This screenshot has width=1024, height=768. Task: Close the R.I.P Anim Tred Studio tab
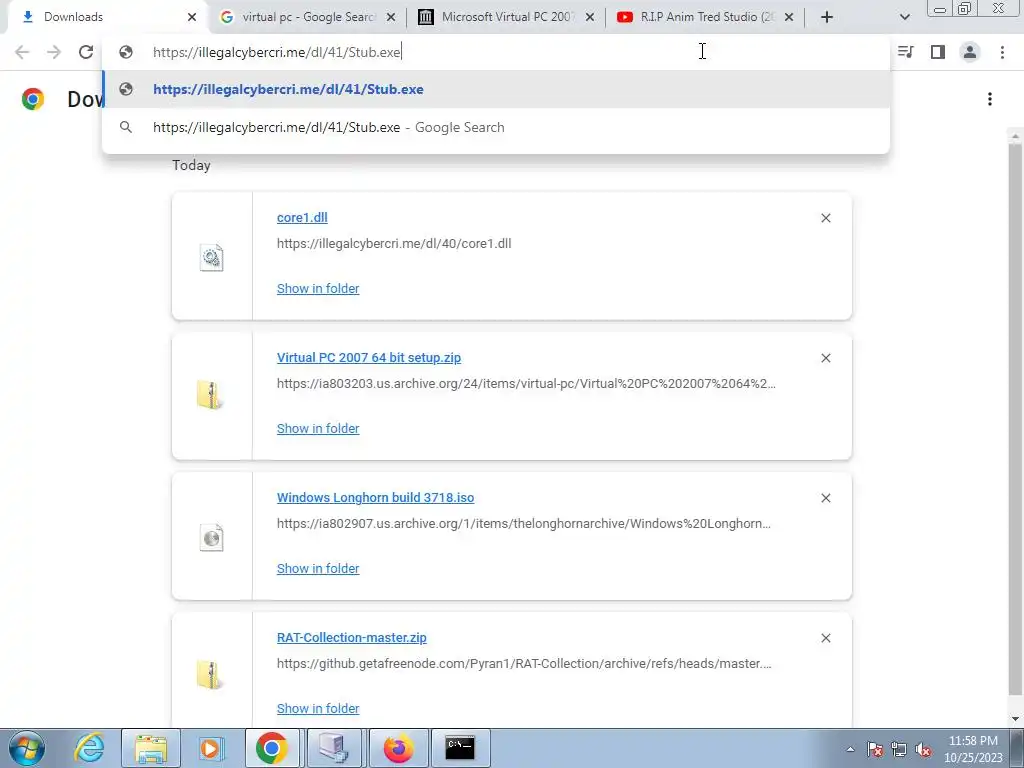pos(789,18)
